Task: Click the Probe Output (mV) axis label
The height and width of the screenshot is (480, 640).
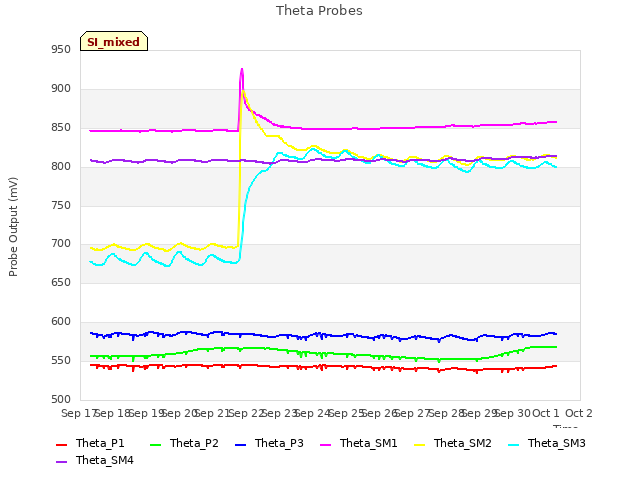Action: pos(13,227)
